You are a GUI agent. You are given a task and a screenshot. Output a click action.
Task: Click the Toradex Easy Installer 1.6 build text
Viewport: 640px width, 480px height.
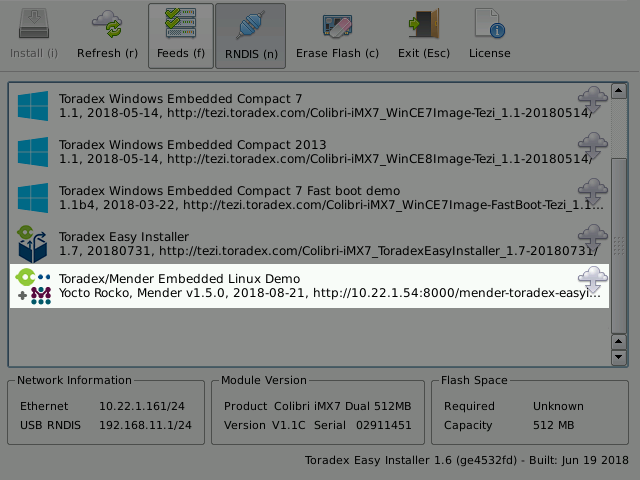[467, 460]
